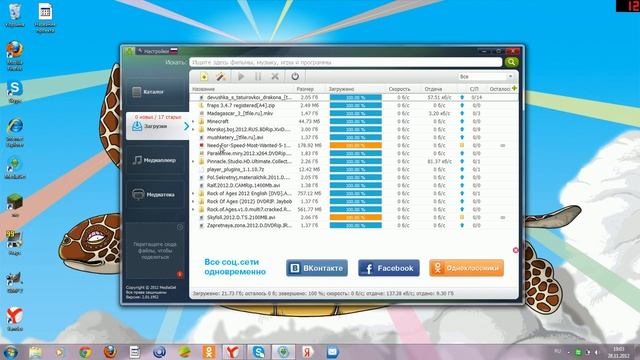Select the Ralf.2012 CAMRip avi row
640x360 pixels.
353,185
